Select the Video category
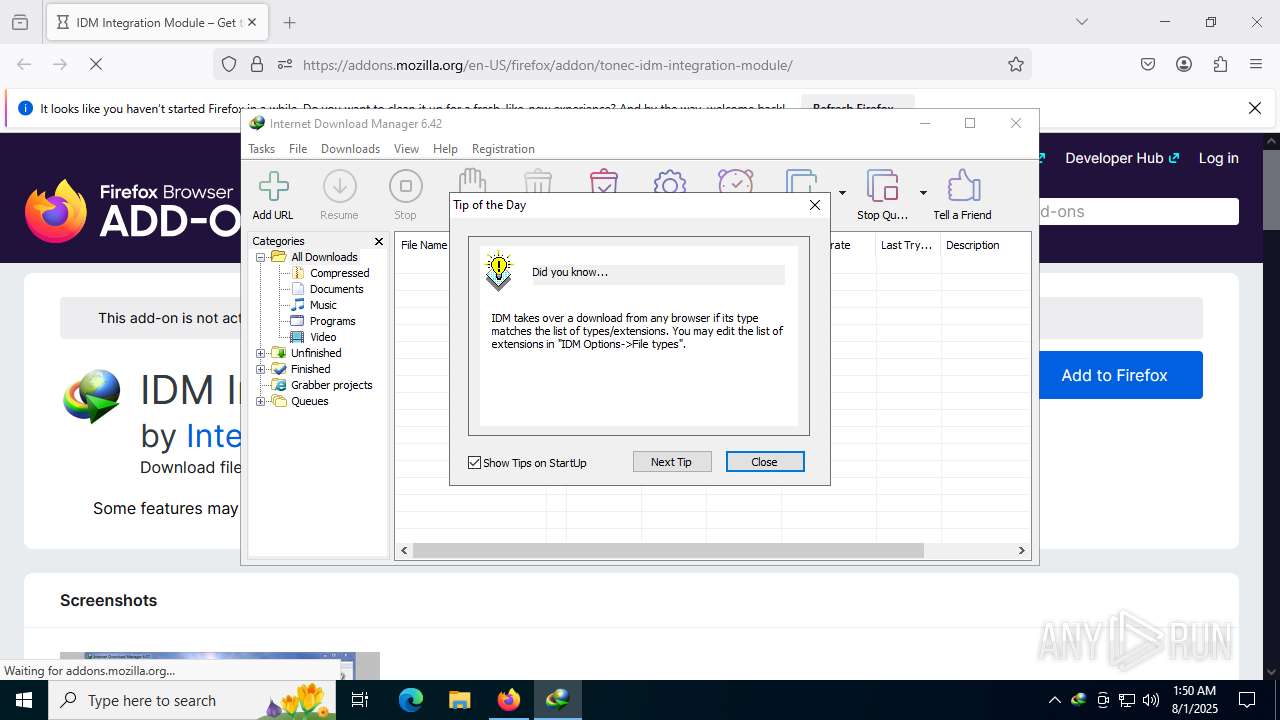This screenshot has height=720, width=1280. [x=323, y=337]
